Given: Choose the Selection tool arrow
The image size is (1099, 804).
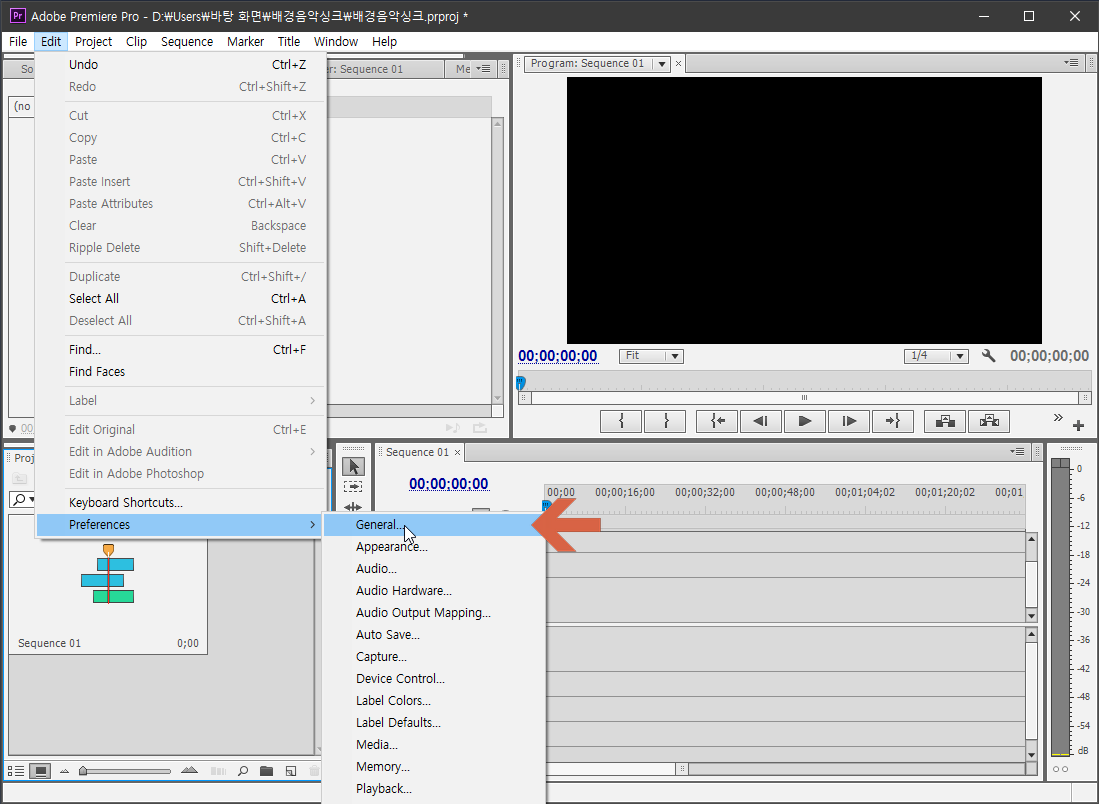Looking at the screenshot, I should point(353,466).
